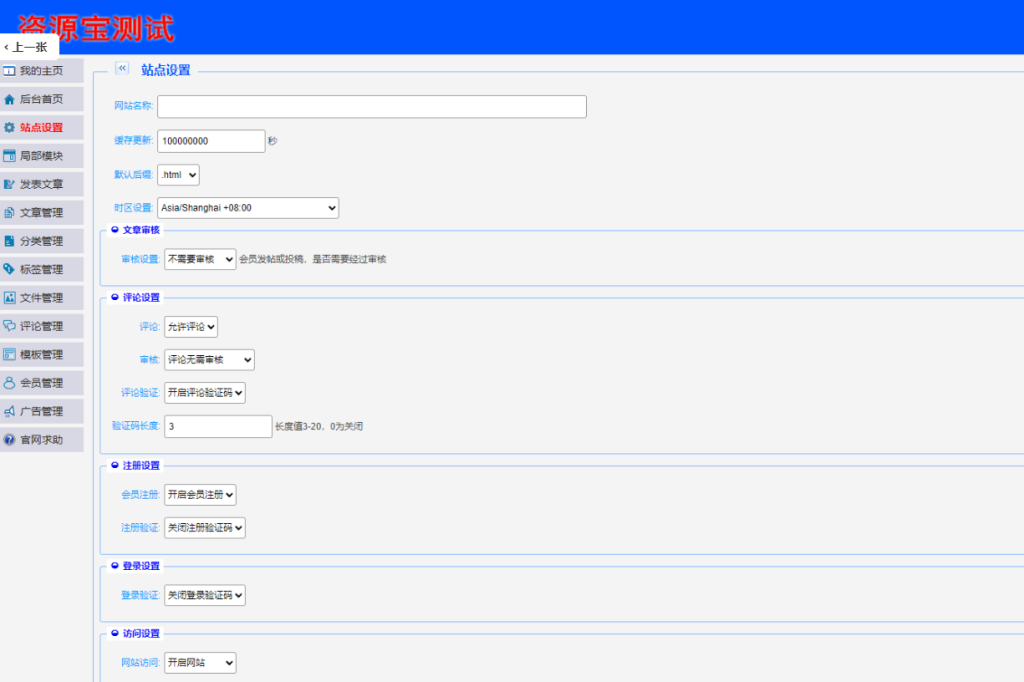The height and width of the screenshot is (682, 1024).
Task: Open the 评论验证 dropdown
Action: pyautogui.click(x=204, y=393)
